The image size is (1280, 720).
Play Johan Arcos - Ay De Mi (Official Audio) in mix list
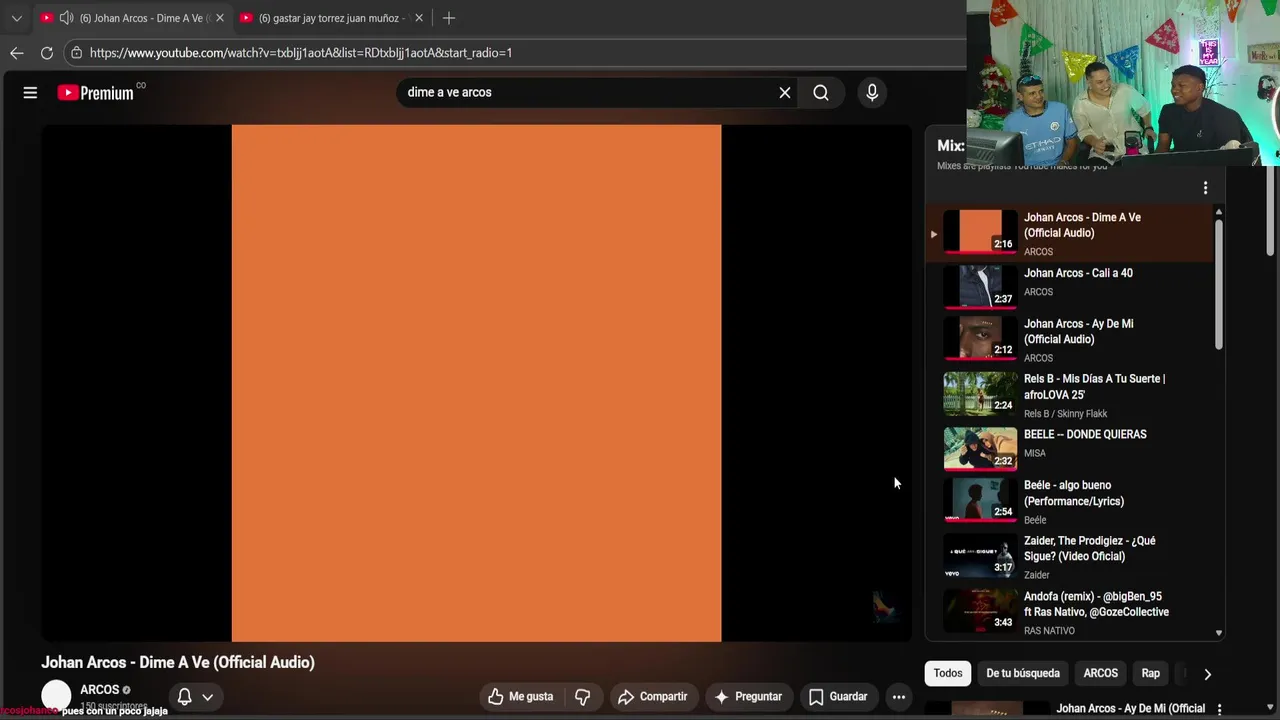click(1078, 331)
